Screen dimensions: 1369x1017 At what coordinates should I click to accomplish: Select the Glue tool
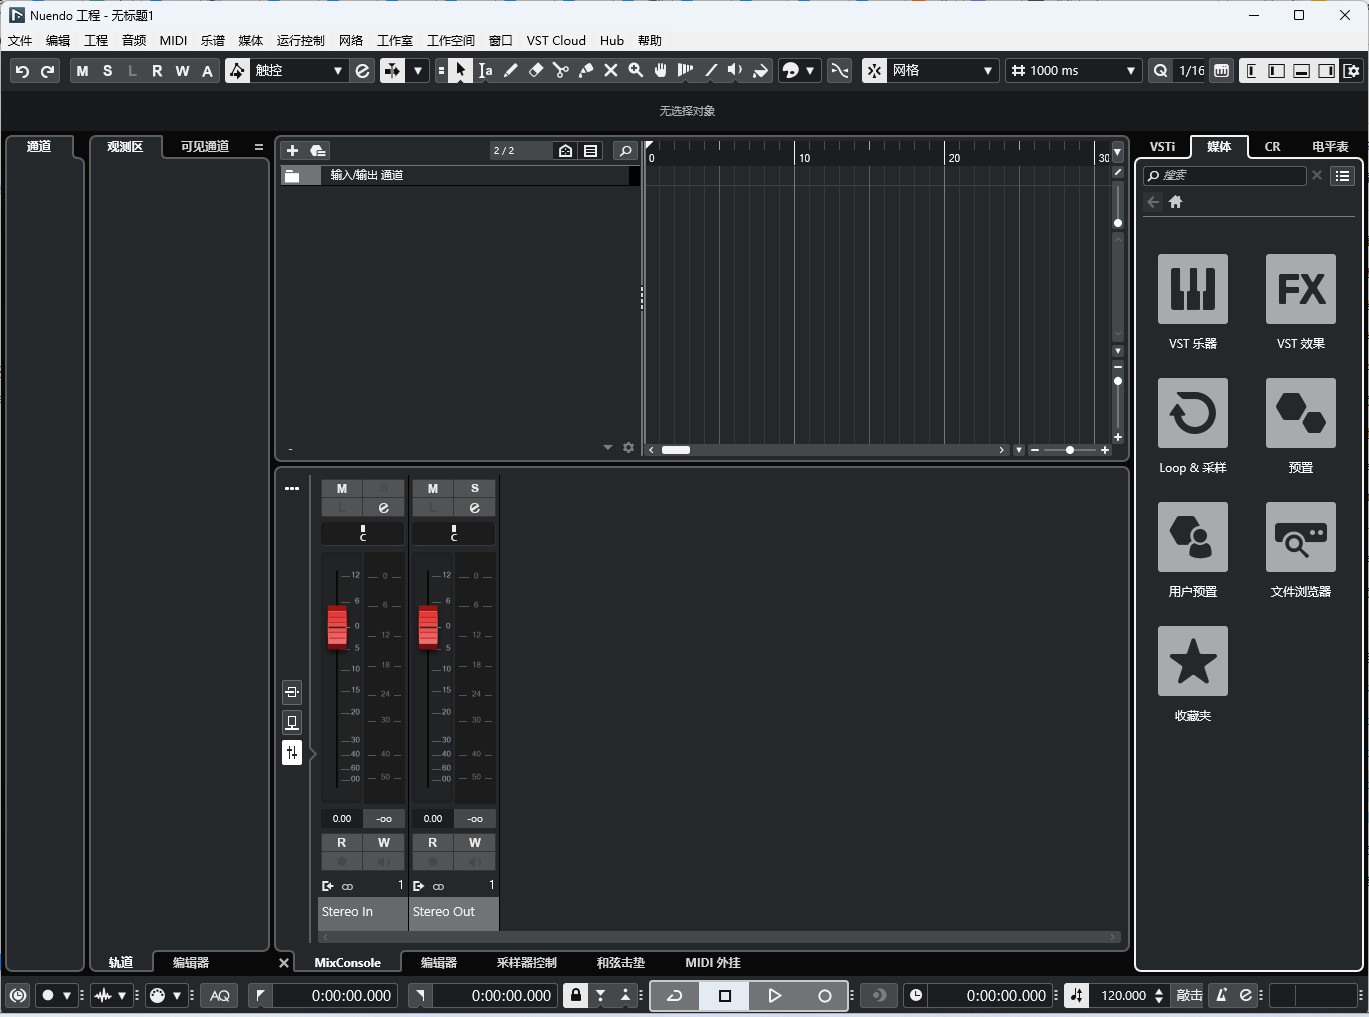click(586, 70)
